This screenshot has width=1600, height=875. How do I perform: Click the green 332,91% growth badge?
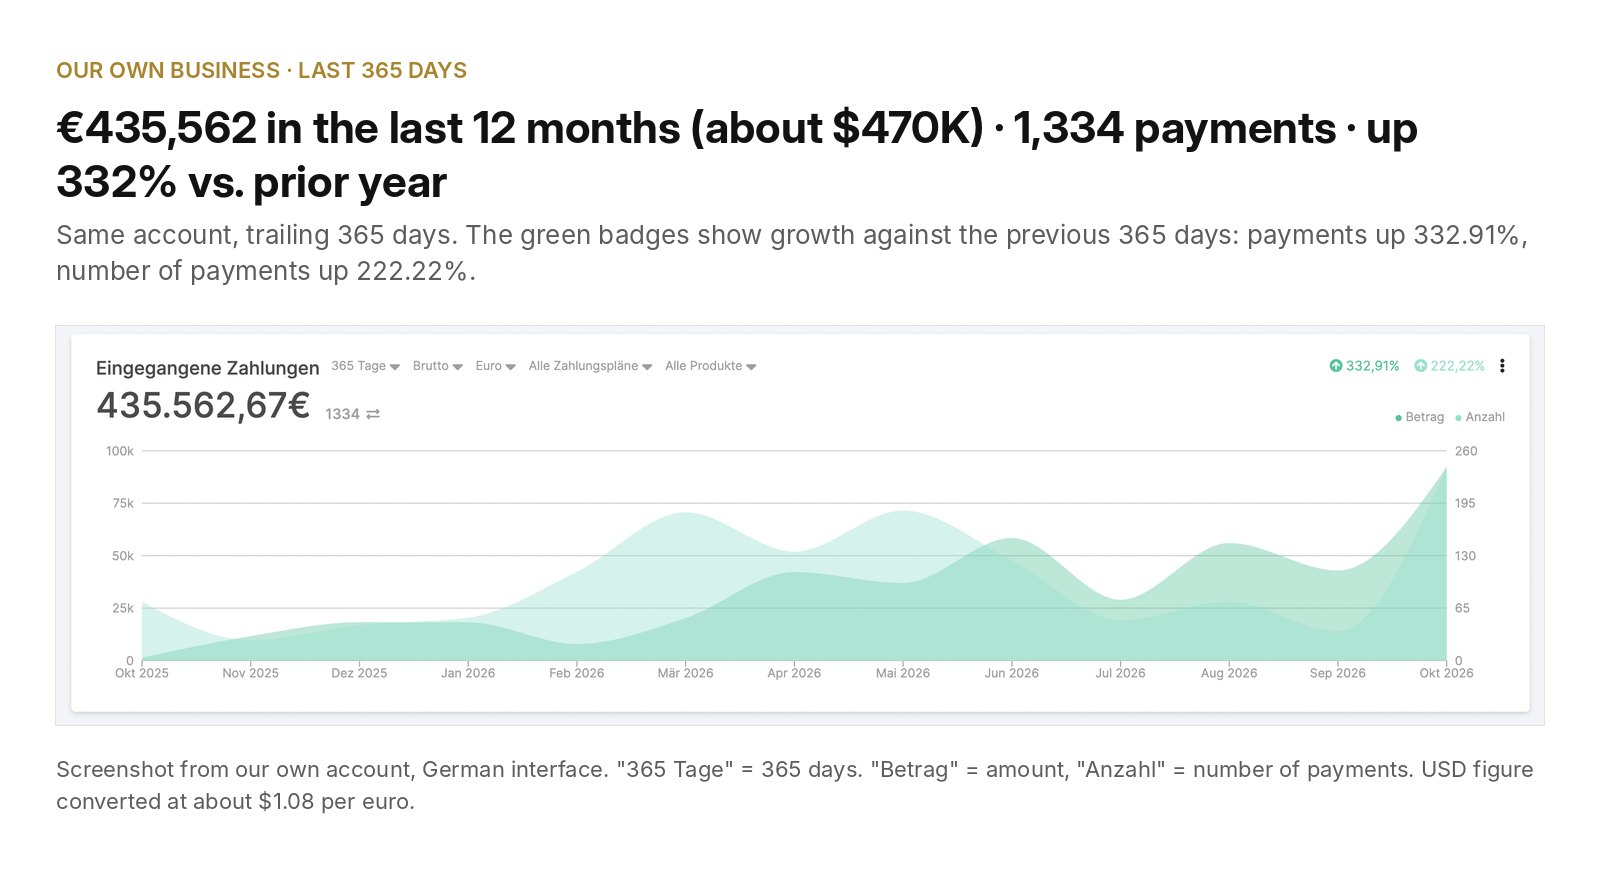1364,366
